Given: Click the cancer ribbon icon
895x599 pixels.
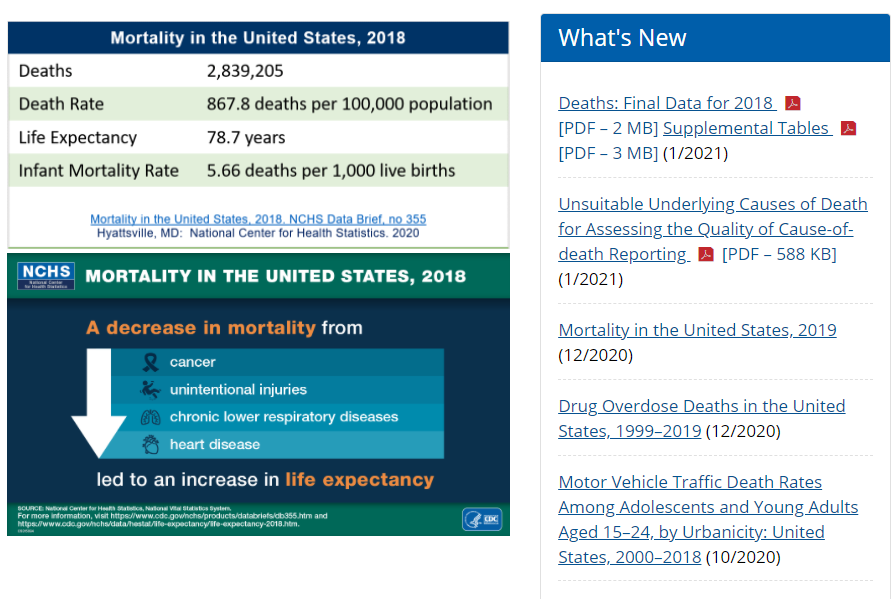Looking at the screenshot, I should (151, 362).
